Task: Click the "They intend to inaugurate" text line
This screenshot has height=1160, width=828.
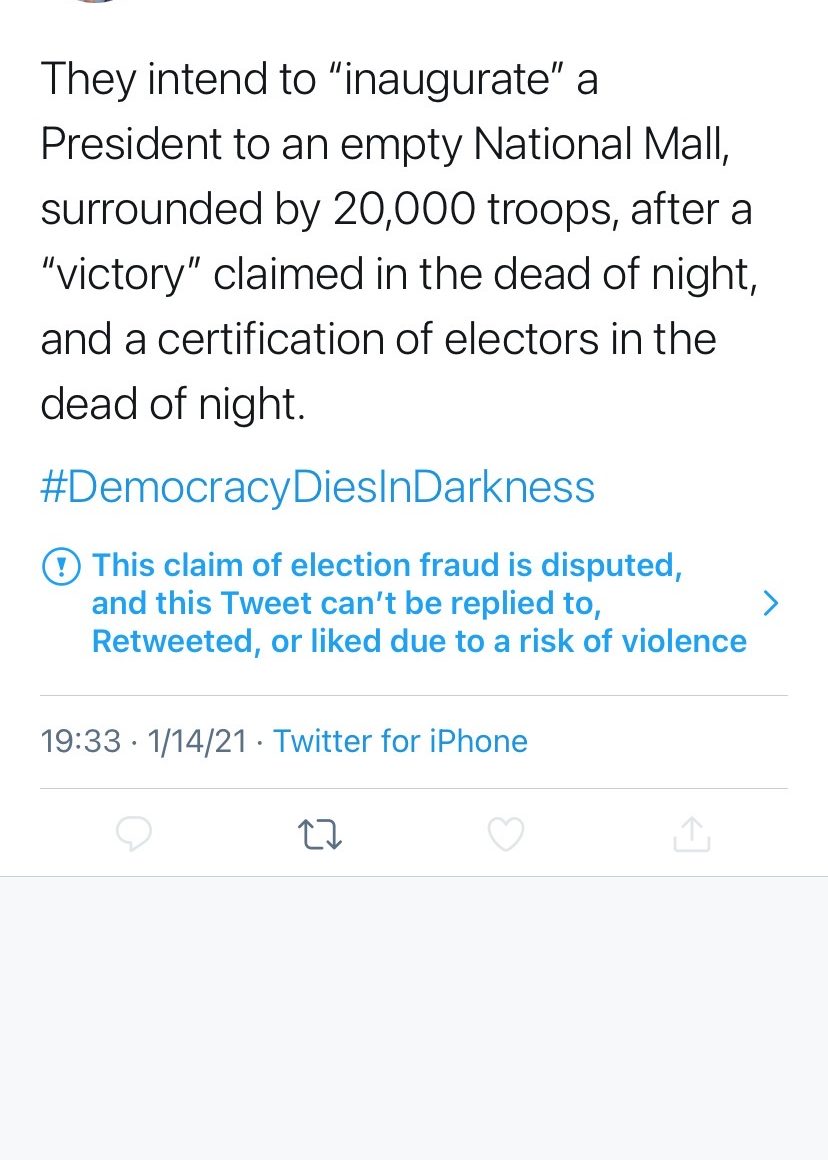Action: (x=319, y=79)
